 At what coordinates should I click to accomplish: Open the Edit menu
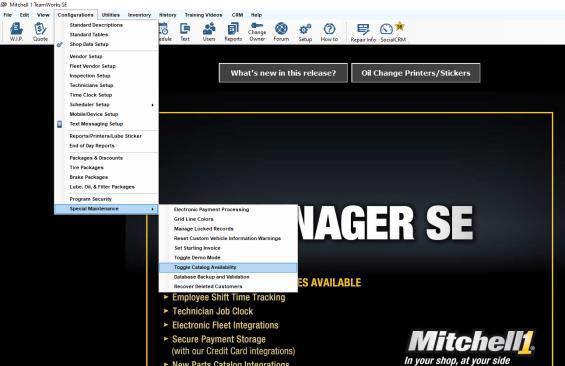(x=24, y=15)
